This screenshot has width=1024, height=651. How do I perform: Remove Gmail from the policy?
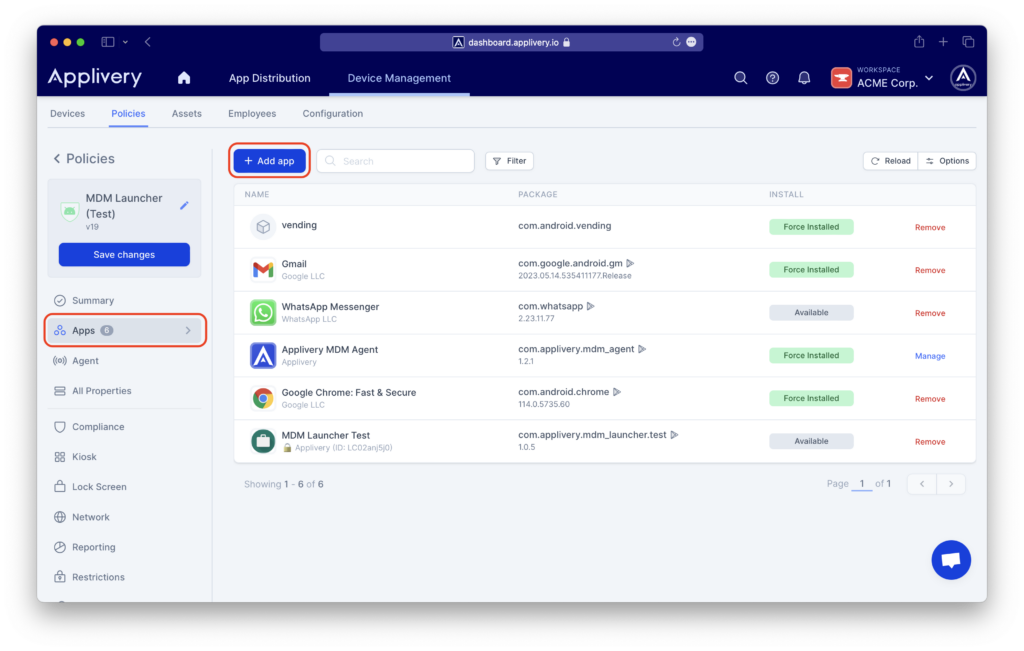tap(930, 270)
